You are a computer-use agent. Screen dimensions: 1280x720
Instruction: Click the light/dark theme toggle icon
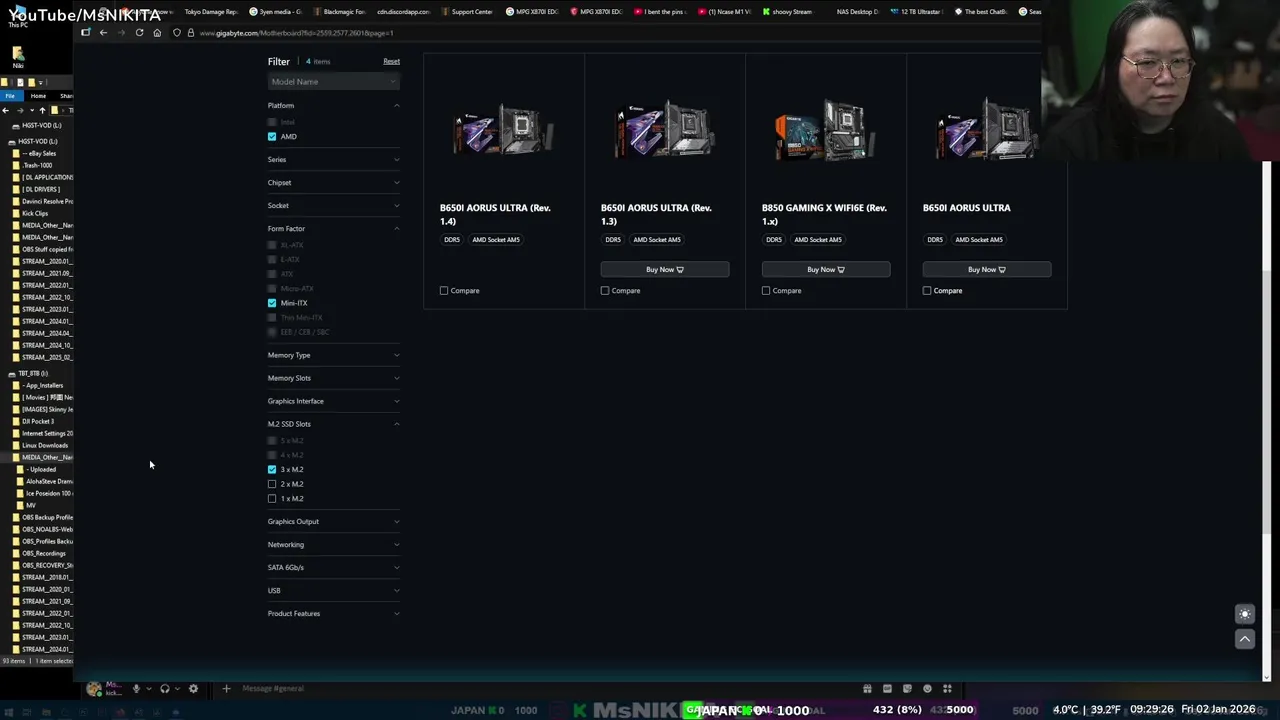pyautogui.click(x=1245, y=614)
